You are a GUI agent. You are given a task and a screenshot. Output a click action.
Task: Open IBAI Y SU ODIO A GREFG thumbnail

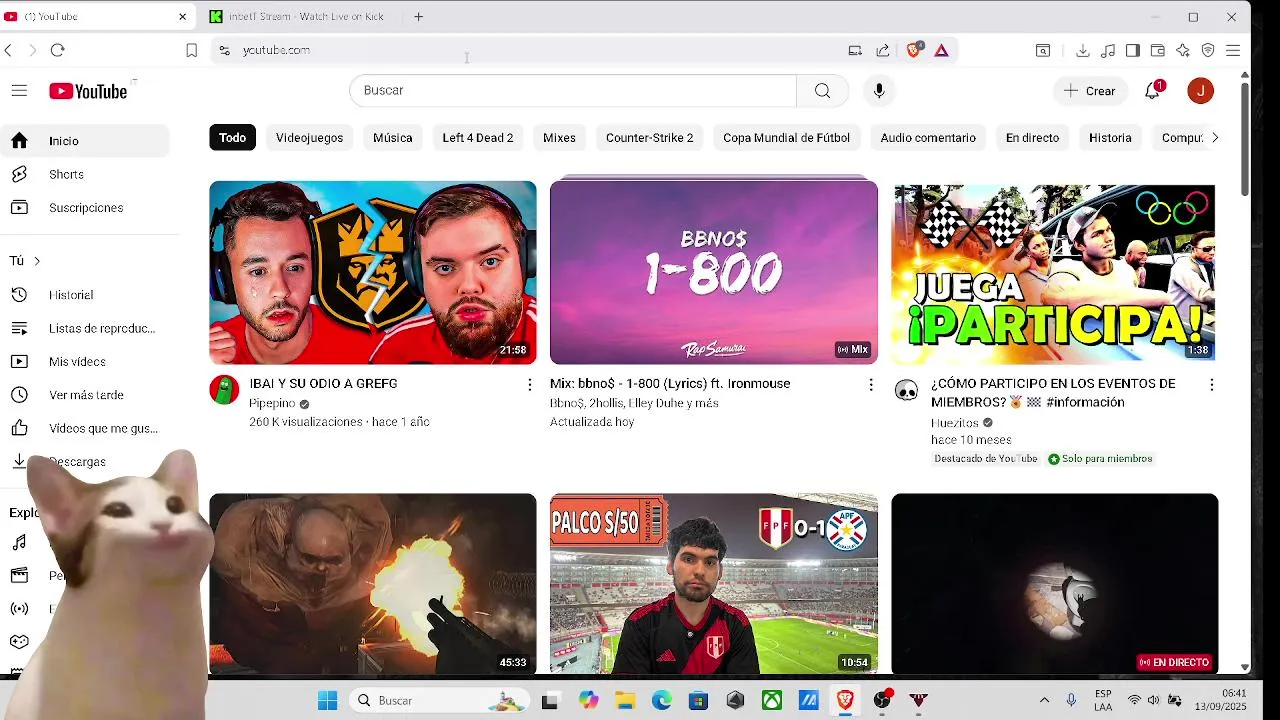point(373,272)
